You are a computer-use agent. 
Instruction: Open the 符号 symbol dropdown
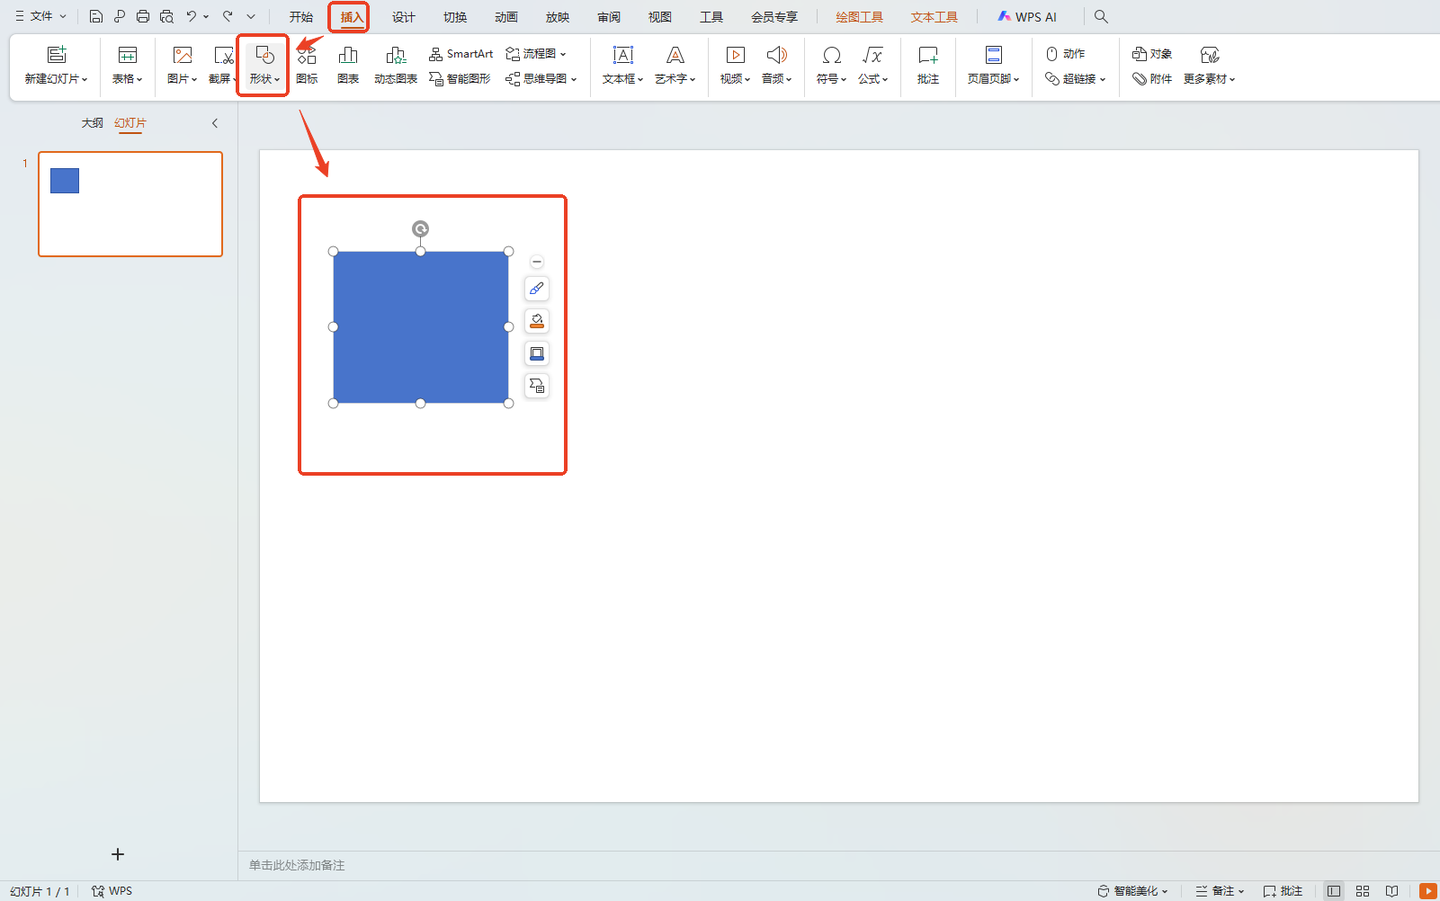click(831, 78)
